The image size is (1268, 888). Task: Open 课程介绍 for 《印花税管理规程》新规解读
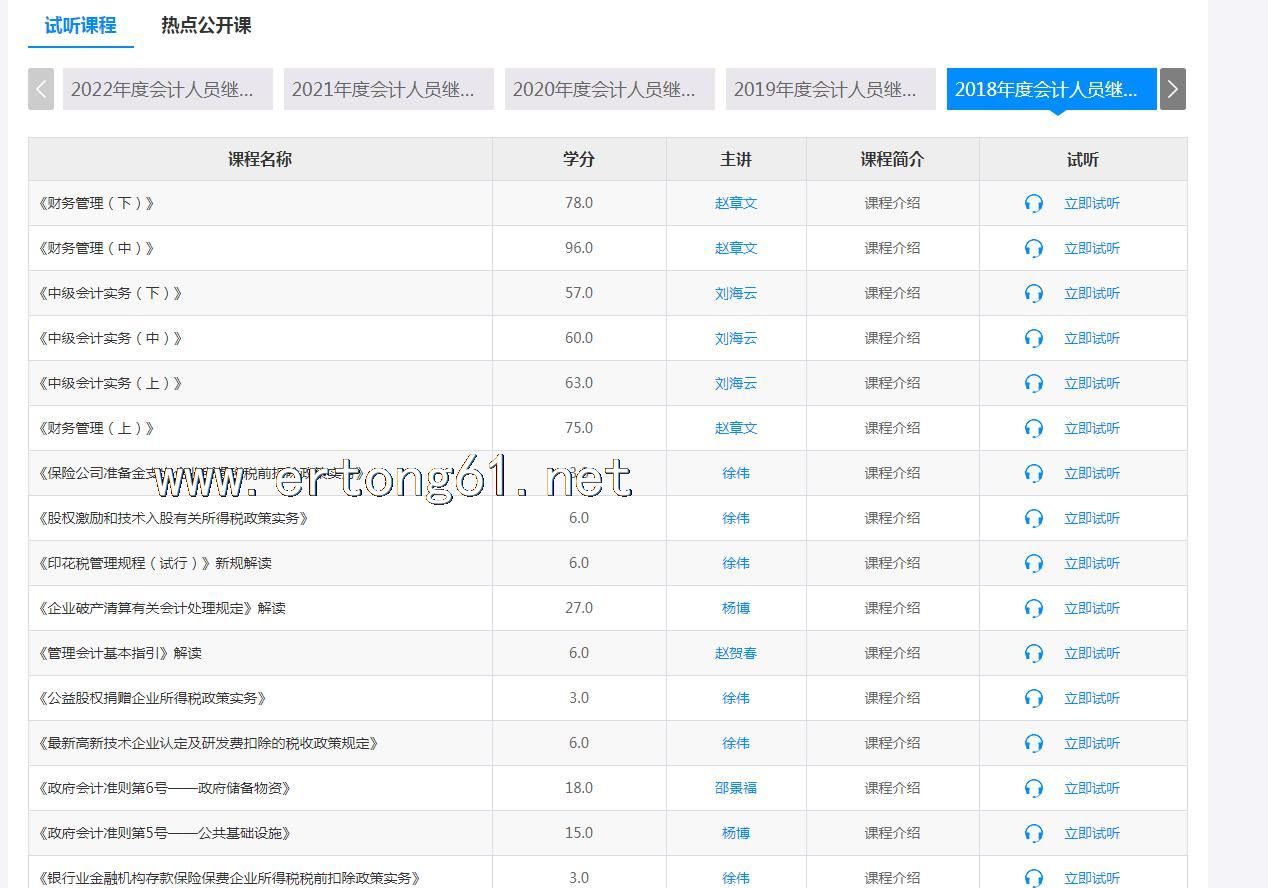(892, 563)
